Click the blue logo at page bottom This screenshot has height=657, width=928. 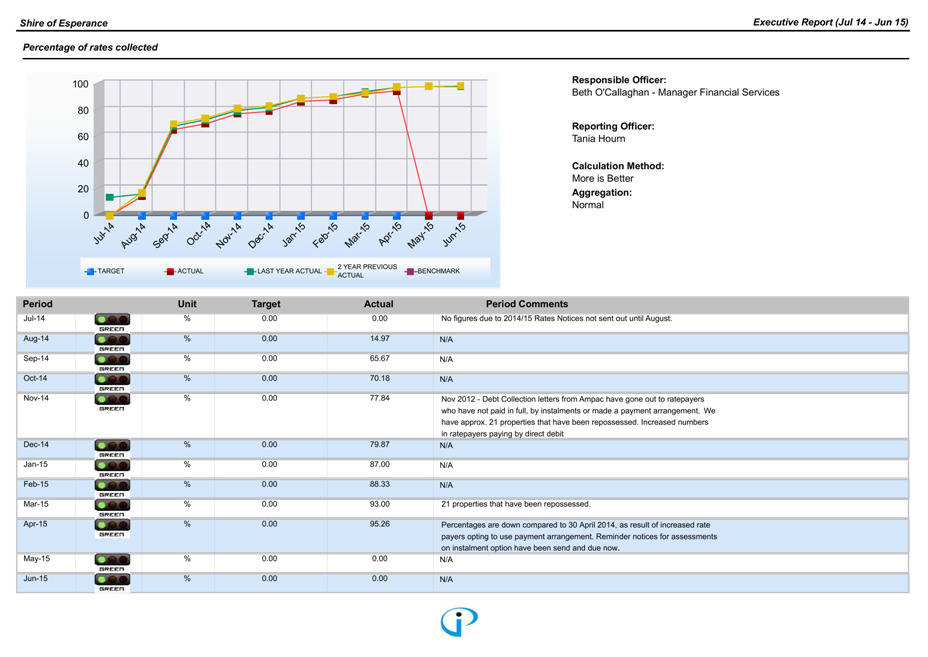click(459, 622)
